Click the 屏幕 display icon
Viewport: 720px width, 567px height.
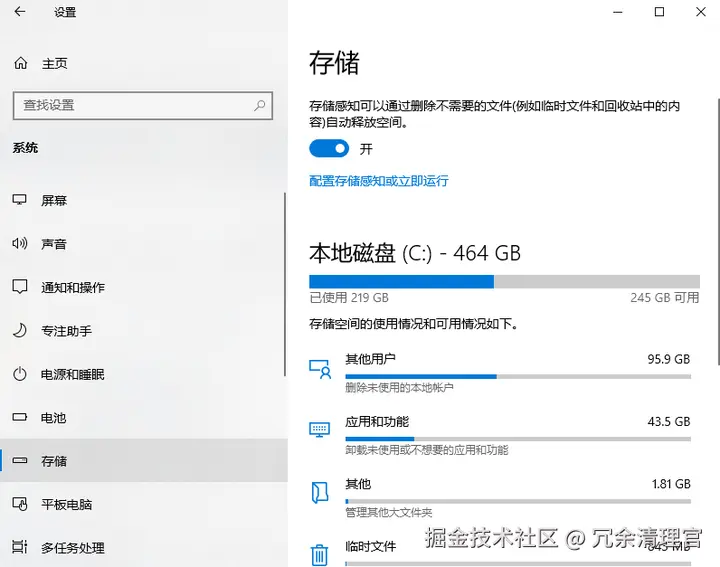(x=20, y=200)
